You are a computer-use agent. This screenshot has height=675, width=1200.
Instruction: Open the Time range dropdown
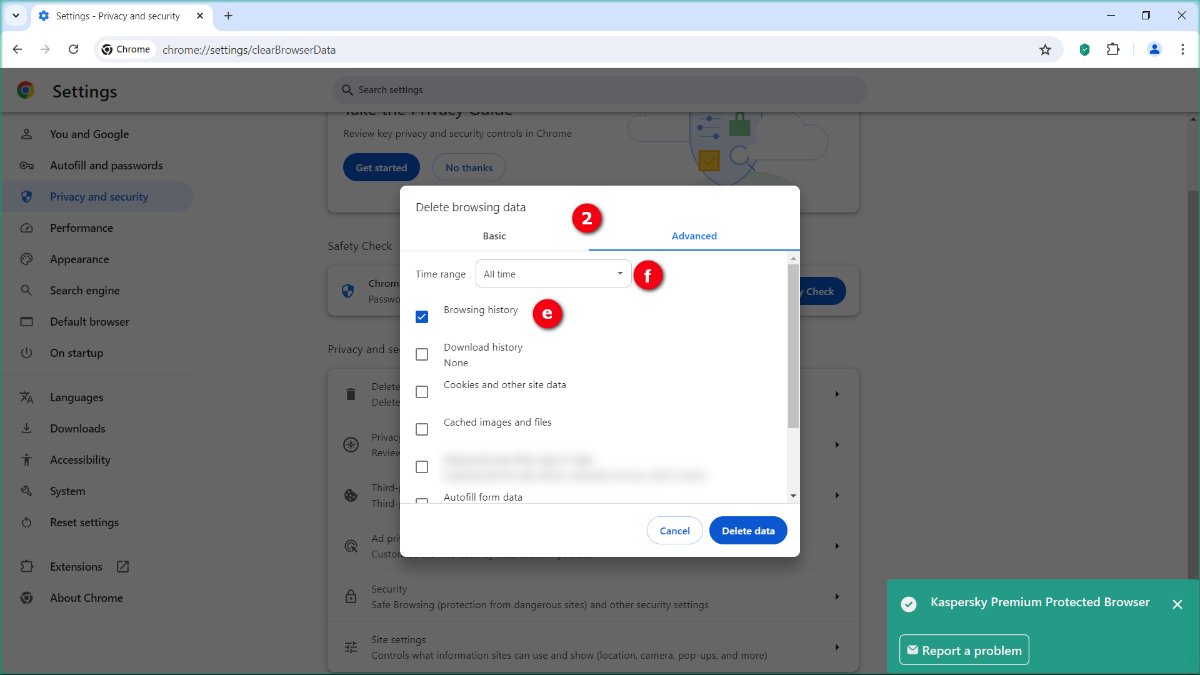point(553,274)
